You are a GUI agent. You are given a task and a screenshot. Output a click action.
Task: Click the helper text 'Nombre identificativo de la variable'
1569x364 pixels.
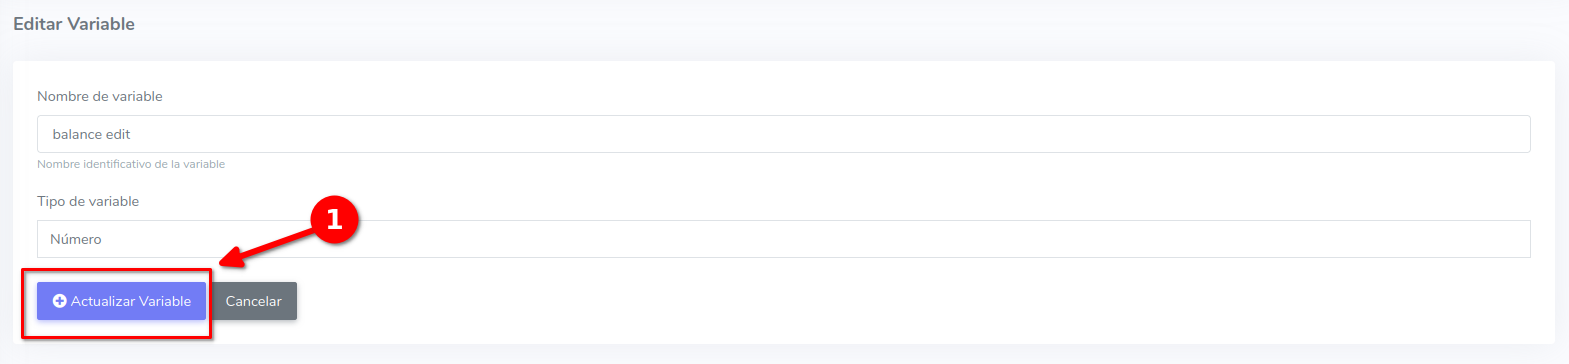[131, 164]
